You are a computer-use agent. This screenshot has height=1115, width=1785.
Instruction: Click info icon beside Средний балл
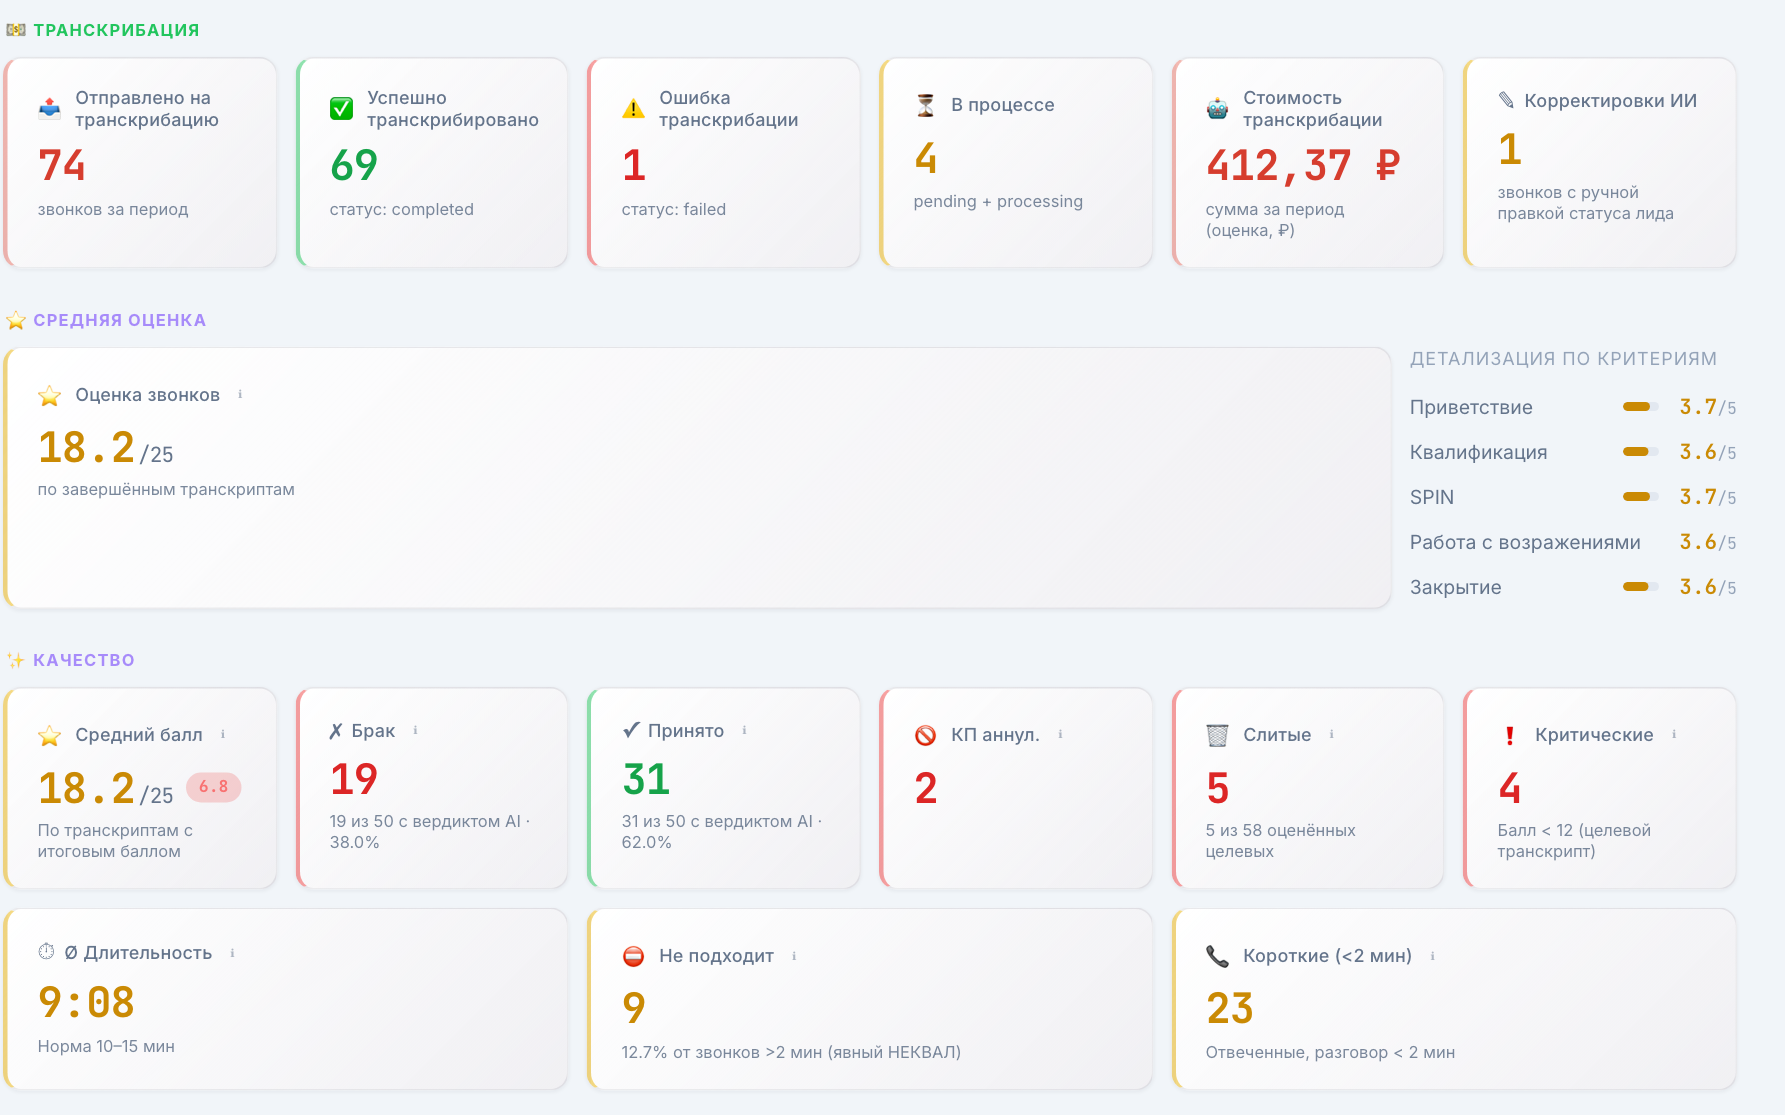pos(223,734)
